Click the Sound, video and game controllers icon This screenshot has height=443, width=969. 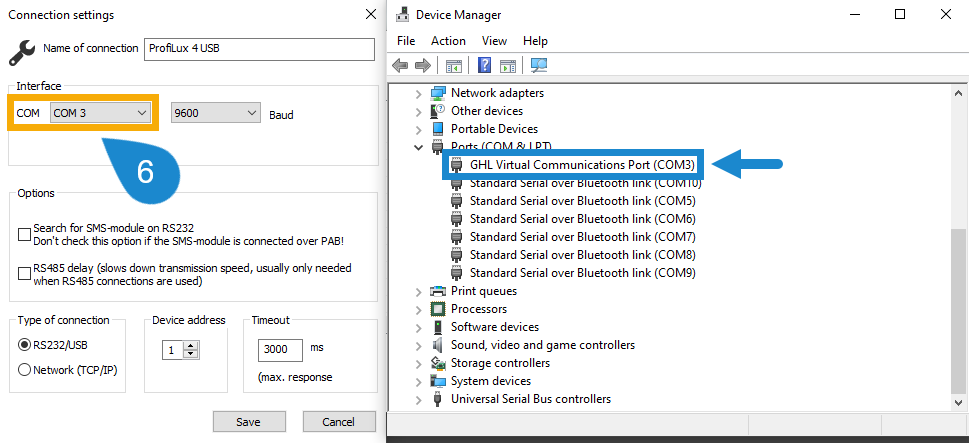pyautogui.click(x=438, y=345)
